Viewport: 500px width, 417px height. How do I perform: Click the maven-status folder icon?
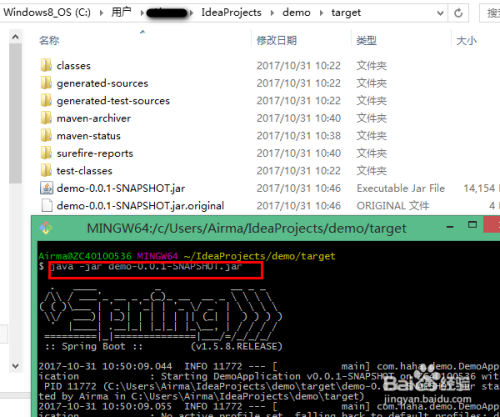tap(46, 135)
